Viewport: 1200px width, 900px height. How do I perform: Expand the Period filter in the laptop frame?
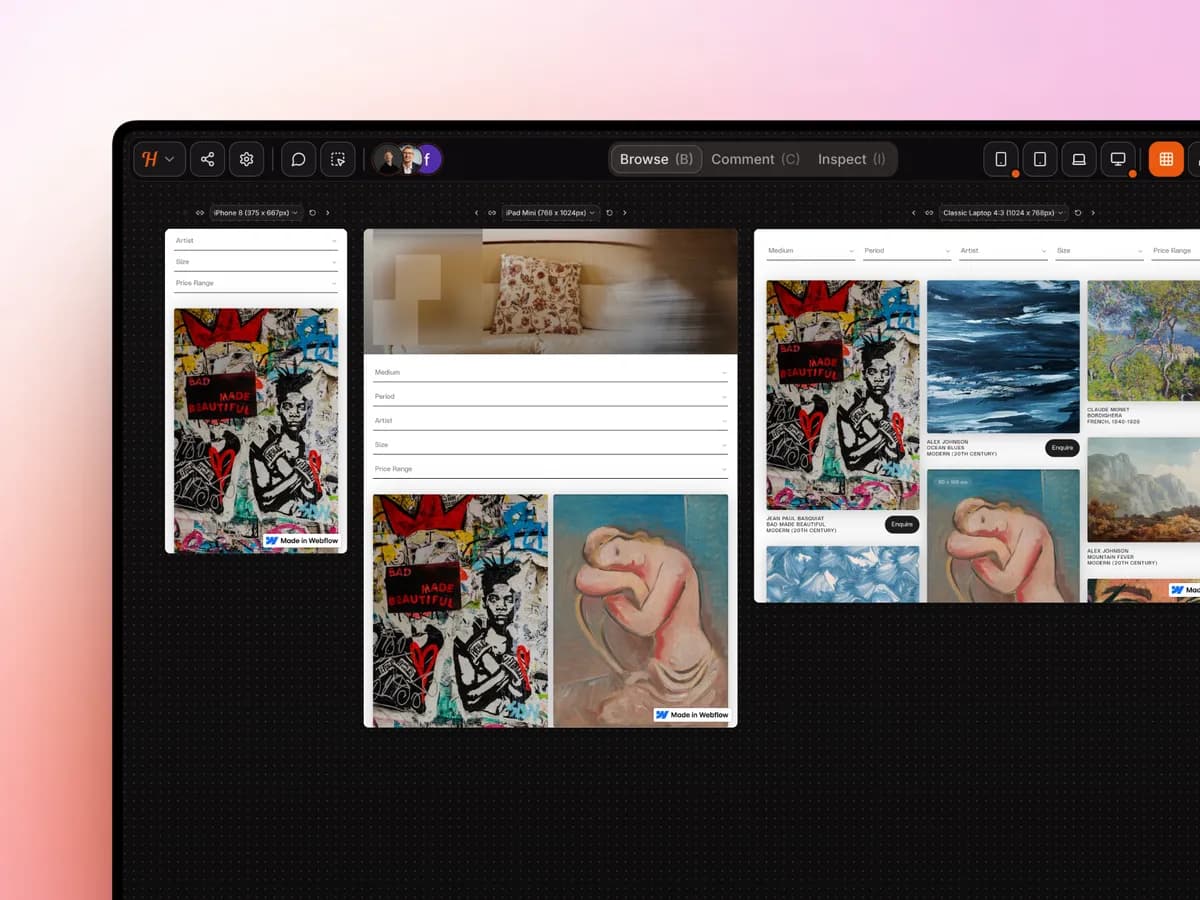[907, 251]
